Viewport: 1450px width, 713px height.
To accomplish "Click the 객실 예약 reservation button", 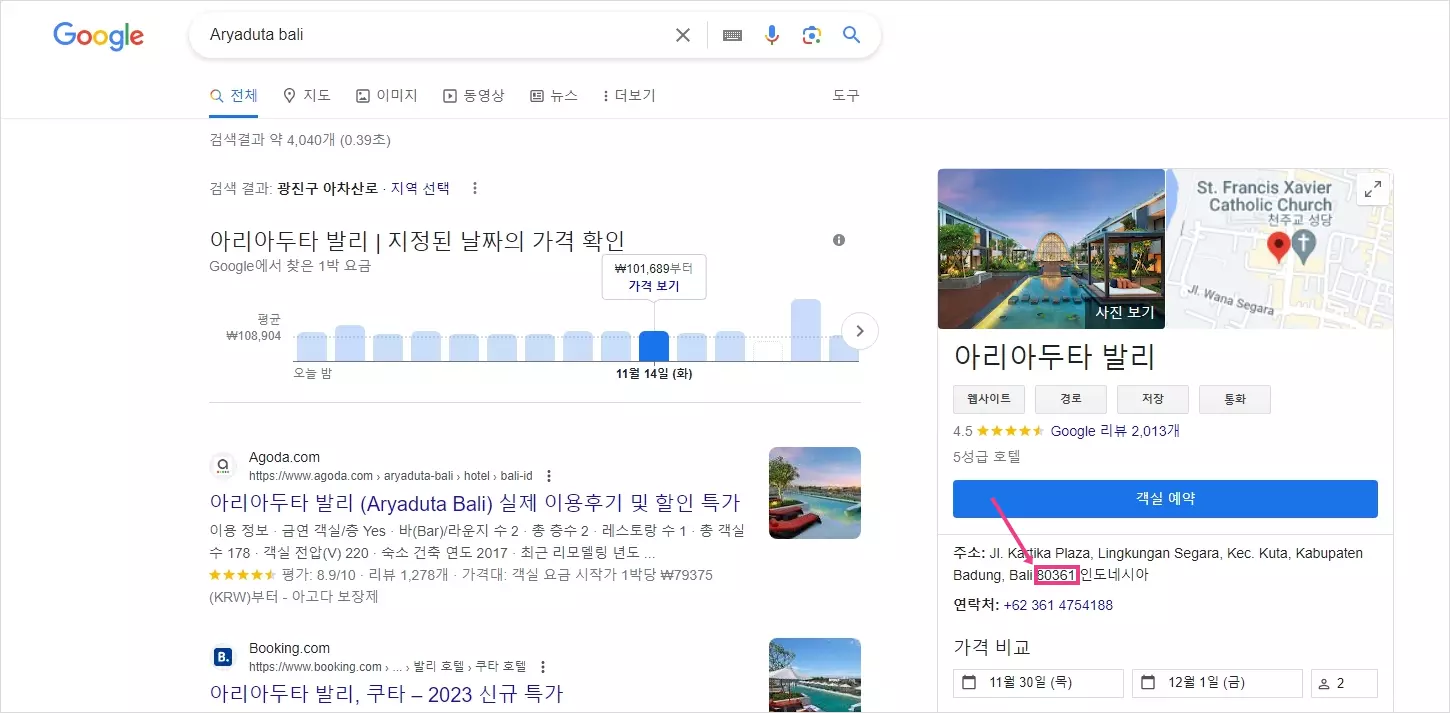I will (x=1164, y=499).
